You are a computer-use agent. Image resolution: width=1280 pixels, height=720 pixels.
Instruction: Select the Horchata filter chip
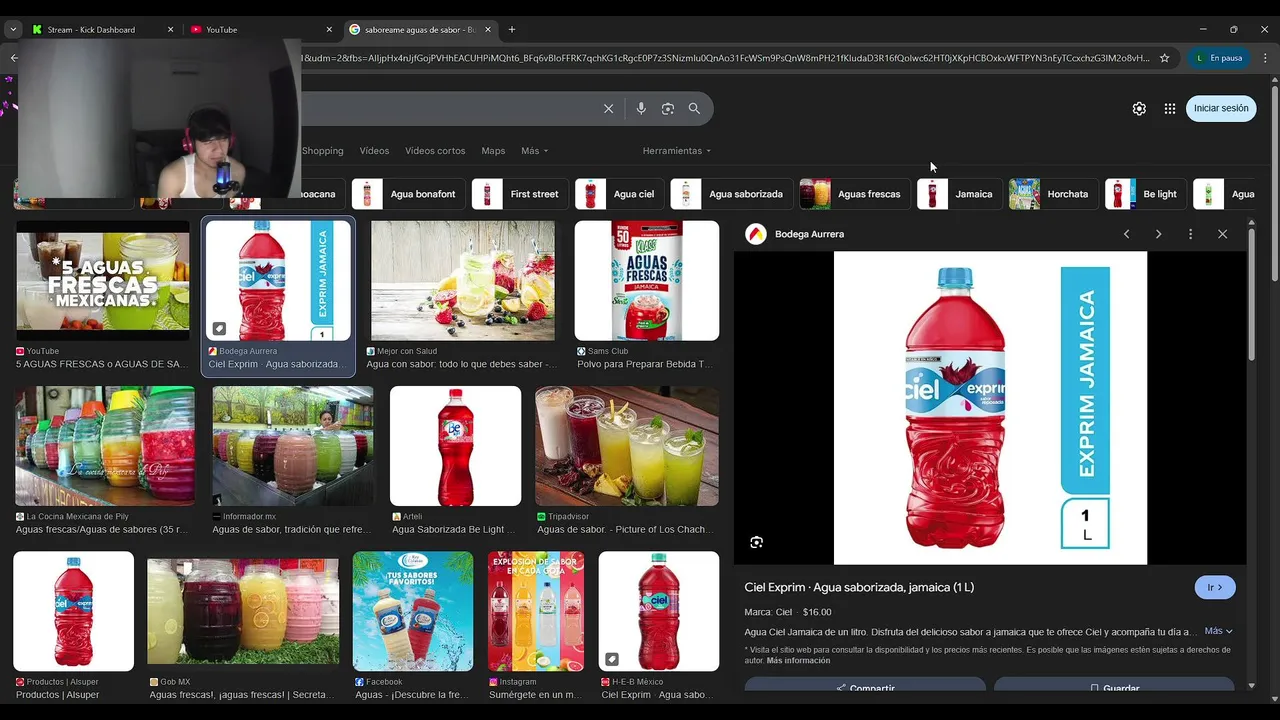1053,194
